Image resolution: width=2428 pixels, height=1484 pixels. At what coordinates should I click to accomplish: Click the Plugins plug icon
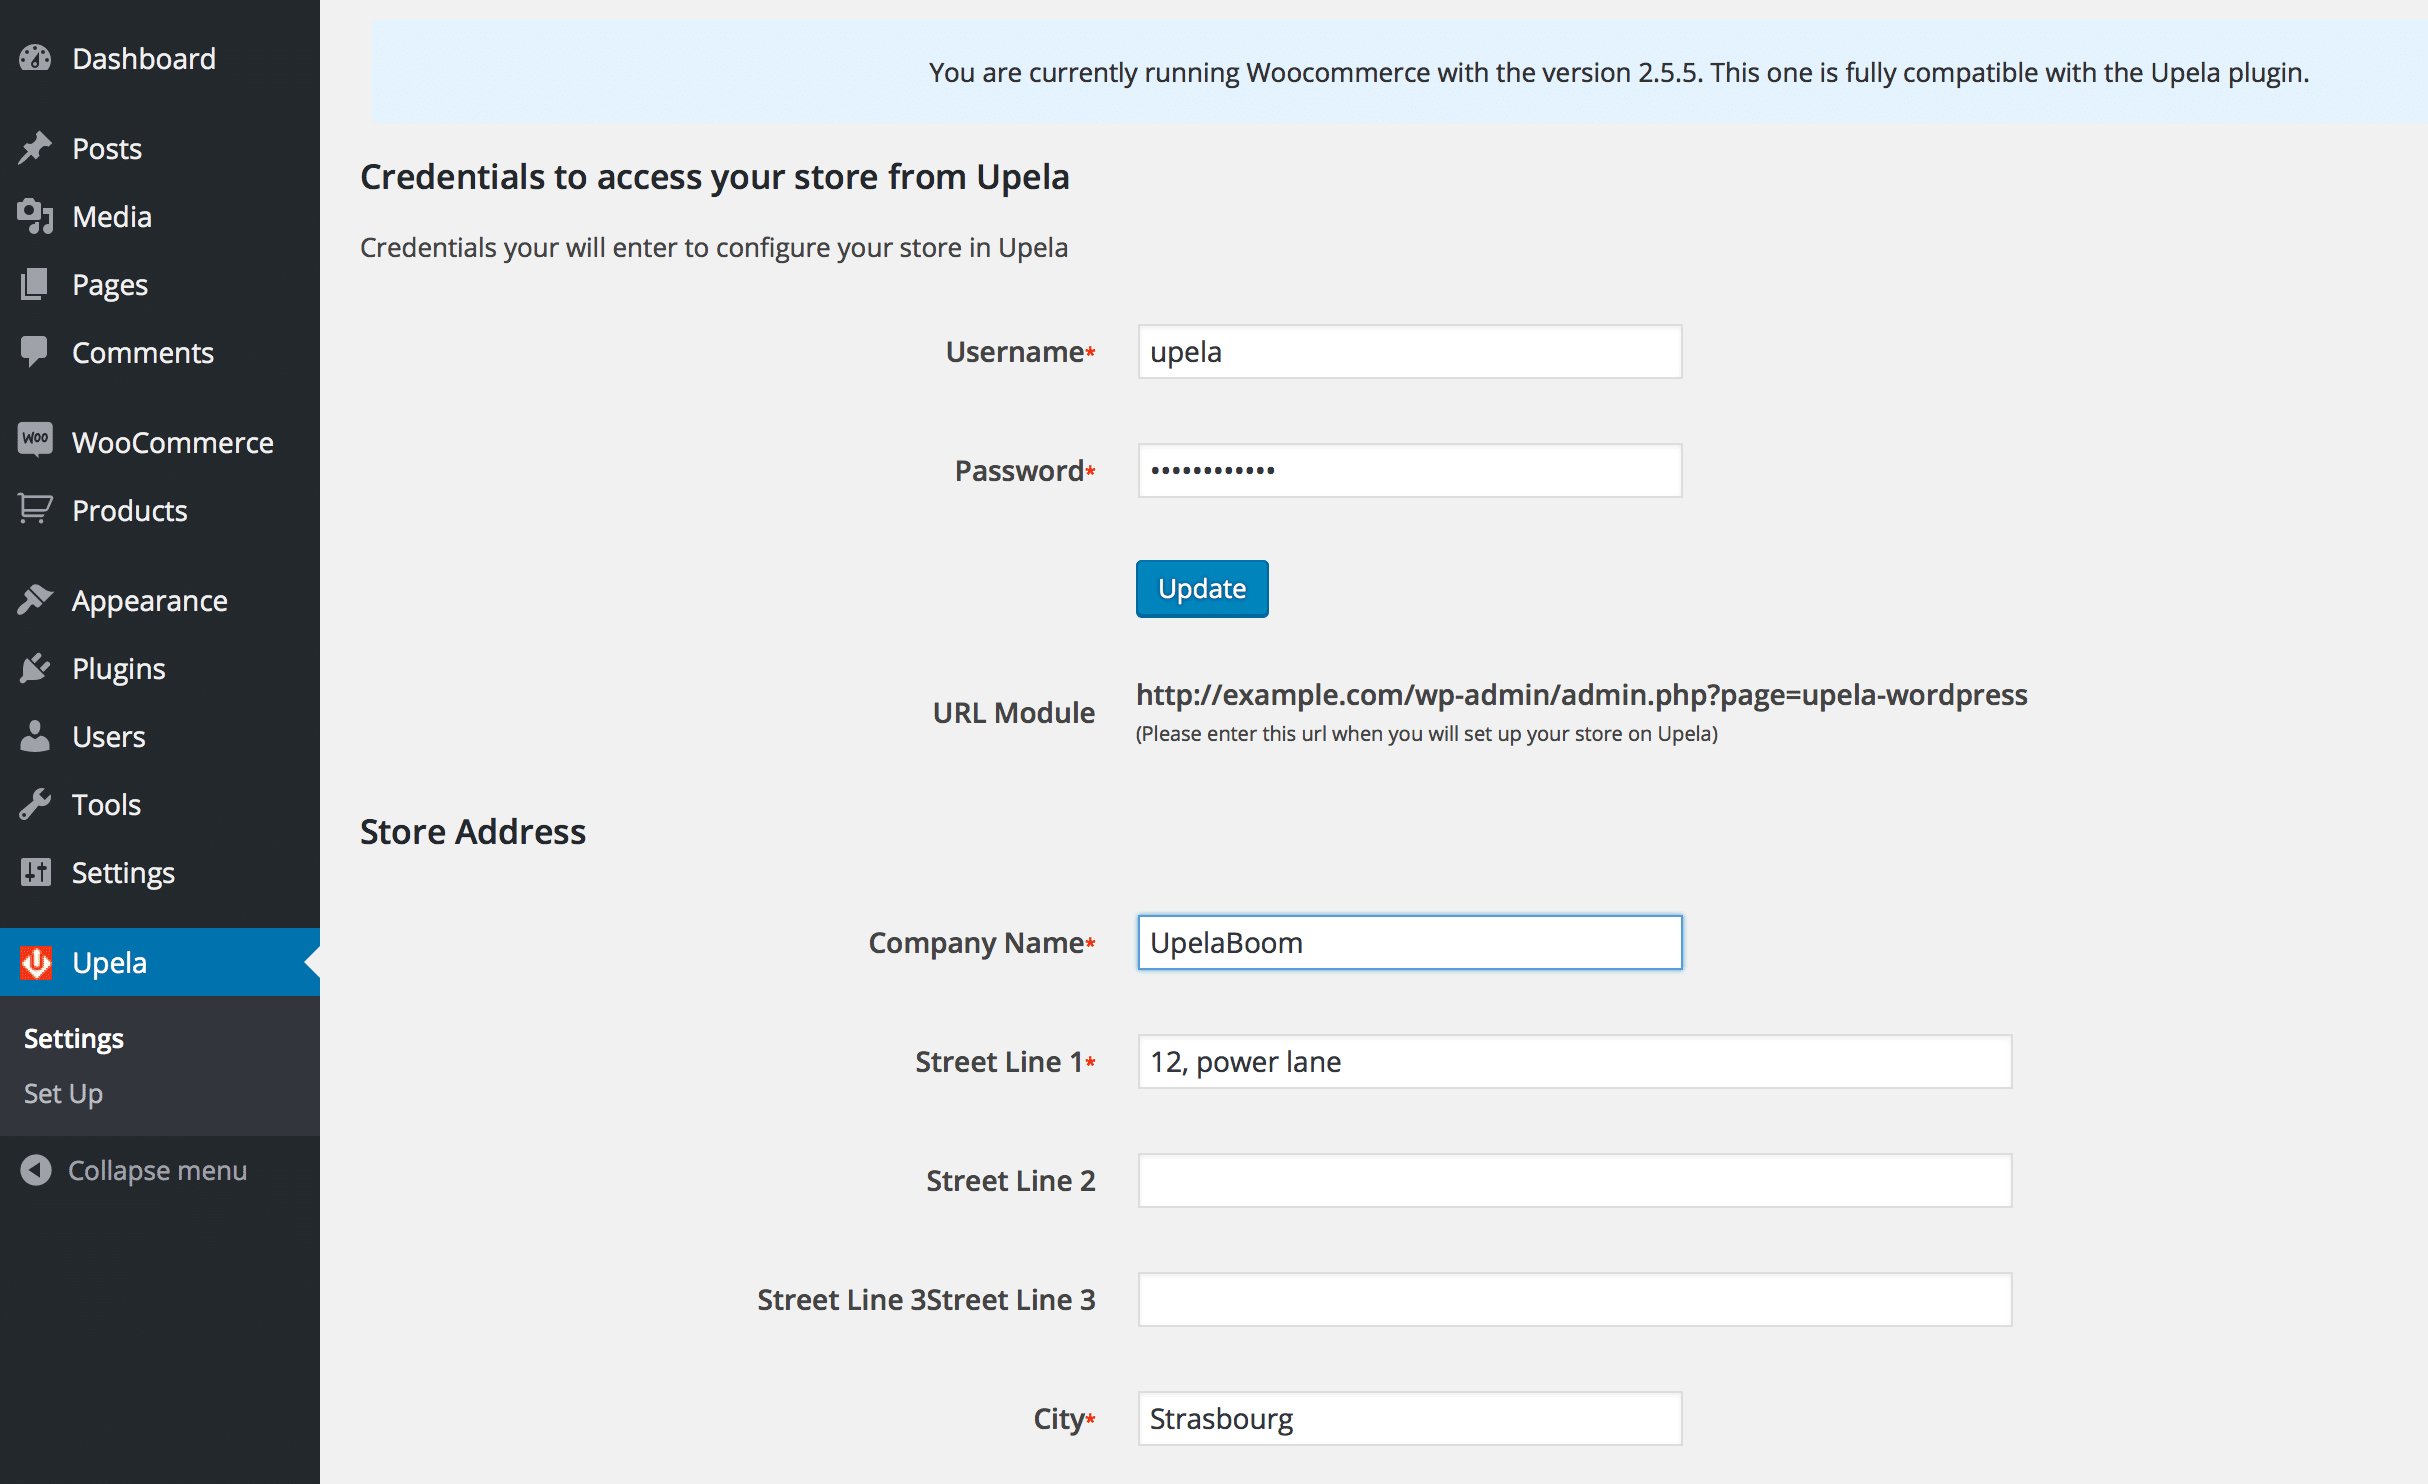tap(35, 668)
